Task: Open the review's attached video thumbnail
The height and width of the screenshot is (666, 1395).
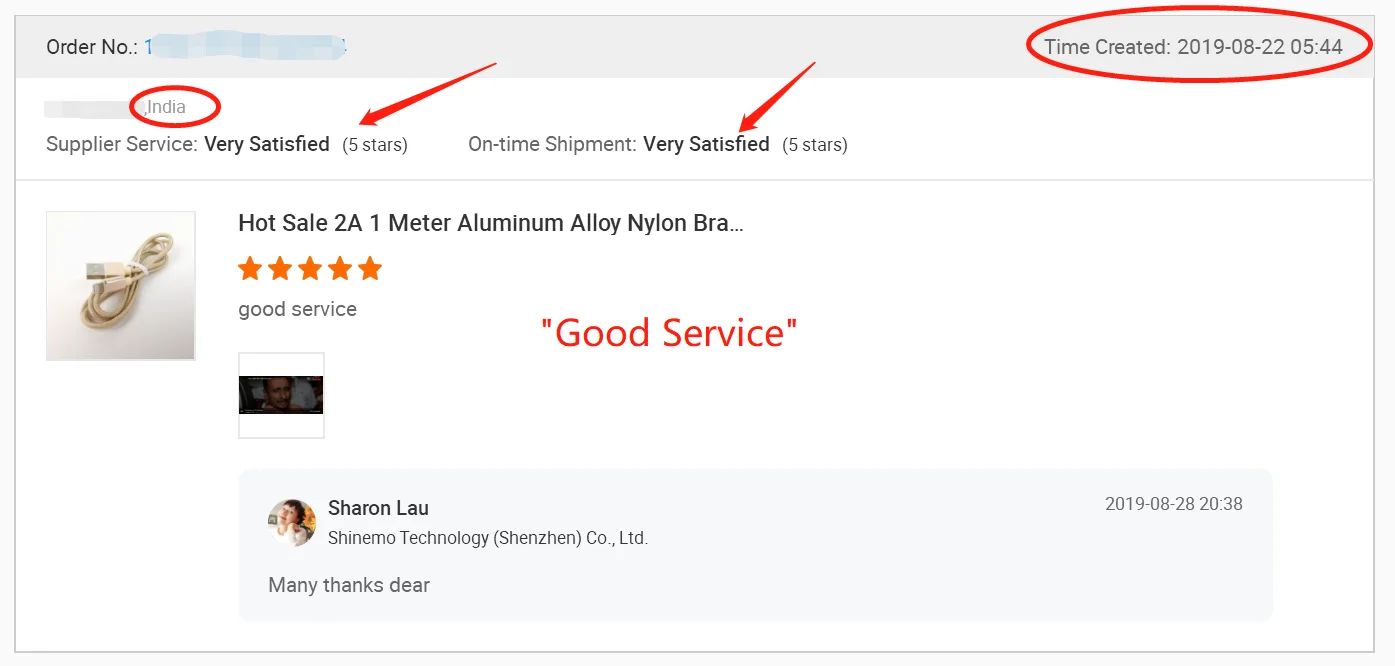Action: click(281, 395)
